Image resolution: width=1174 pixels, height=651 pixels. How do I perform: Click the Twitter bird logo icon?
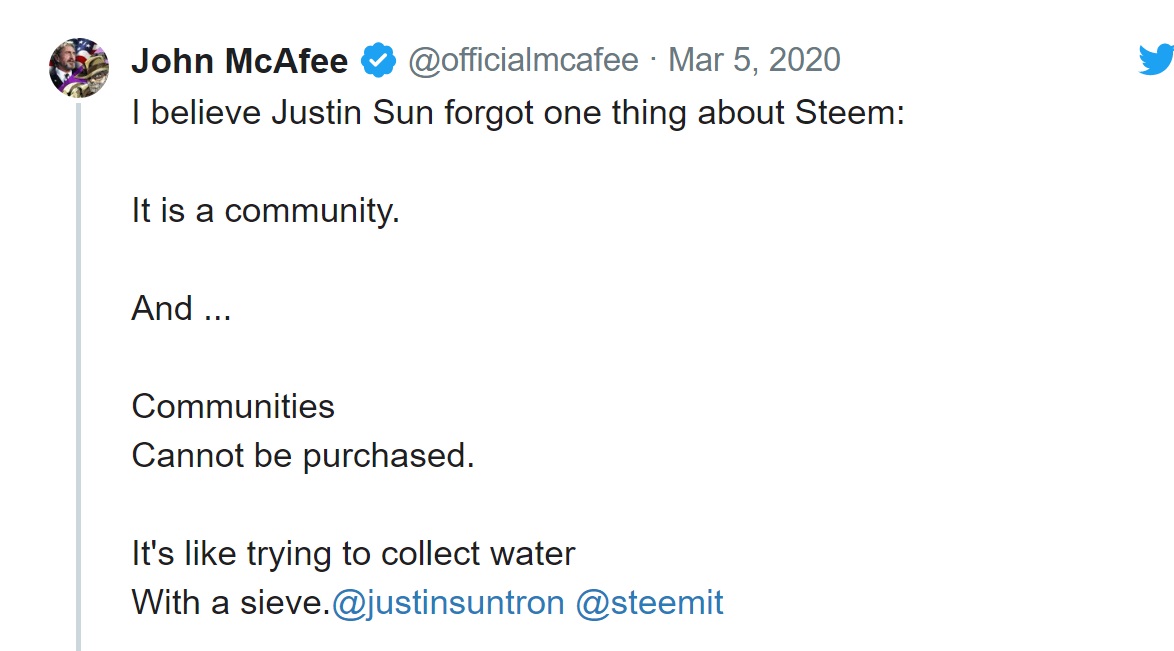coord(1155,60)
